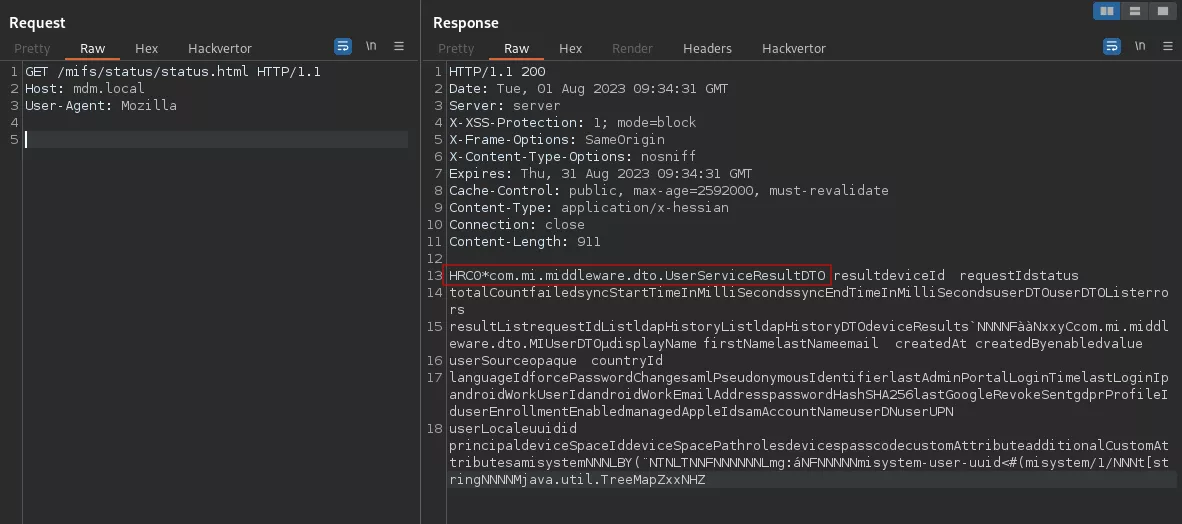Select the Response Raw tab

click(517, 48)
